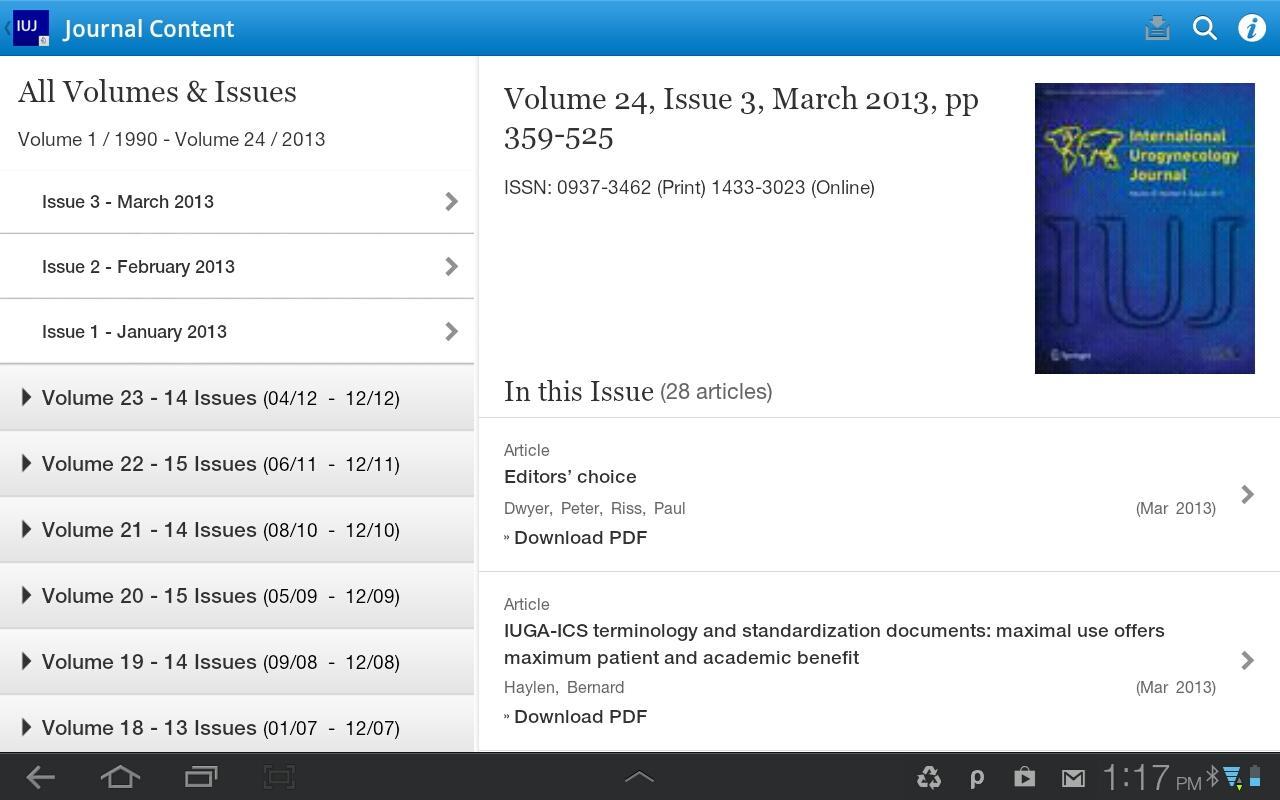Tap the Wi-Fi status icon
1280x800 pixels.
pos(1233,777)
